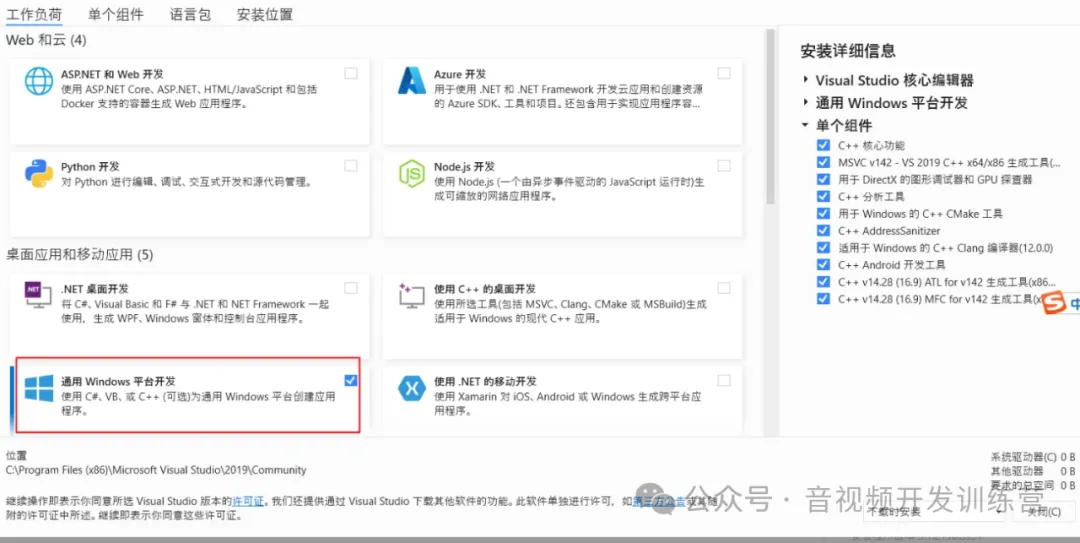Open the 下载时安装 install mode dropdown
The width and height of the screenshot is (1080, 543).
coord(935,511)
